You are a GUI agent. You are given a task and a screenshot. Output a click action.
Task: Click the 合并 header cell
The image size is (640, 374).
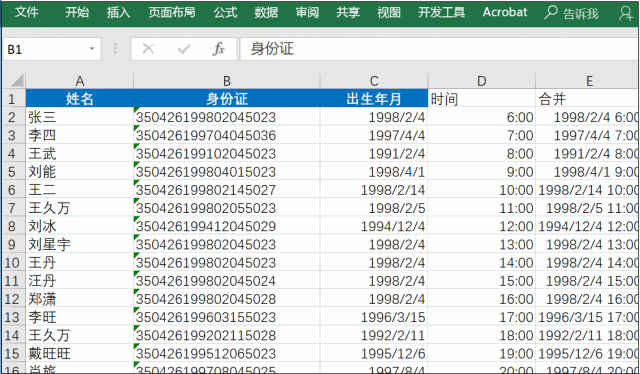click(588, 98)
